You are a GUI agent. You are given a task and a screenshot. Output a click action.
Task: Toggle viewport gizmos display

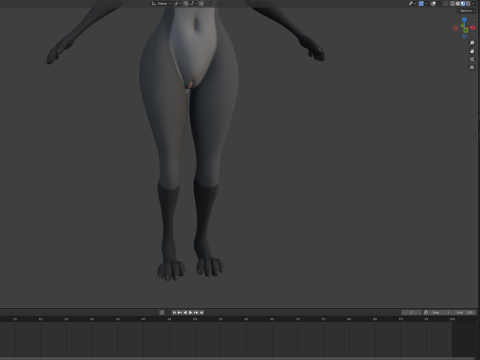coord(421,3)
